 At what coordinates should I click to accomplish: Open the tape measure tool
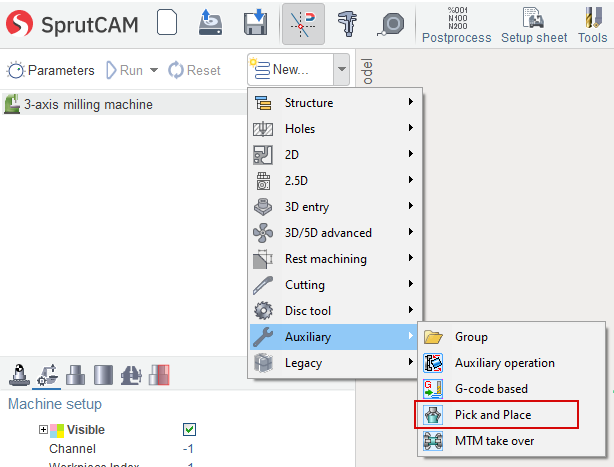(x=391, y=23)
